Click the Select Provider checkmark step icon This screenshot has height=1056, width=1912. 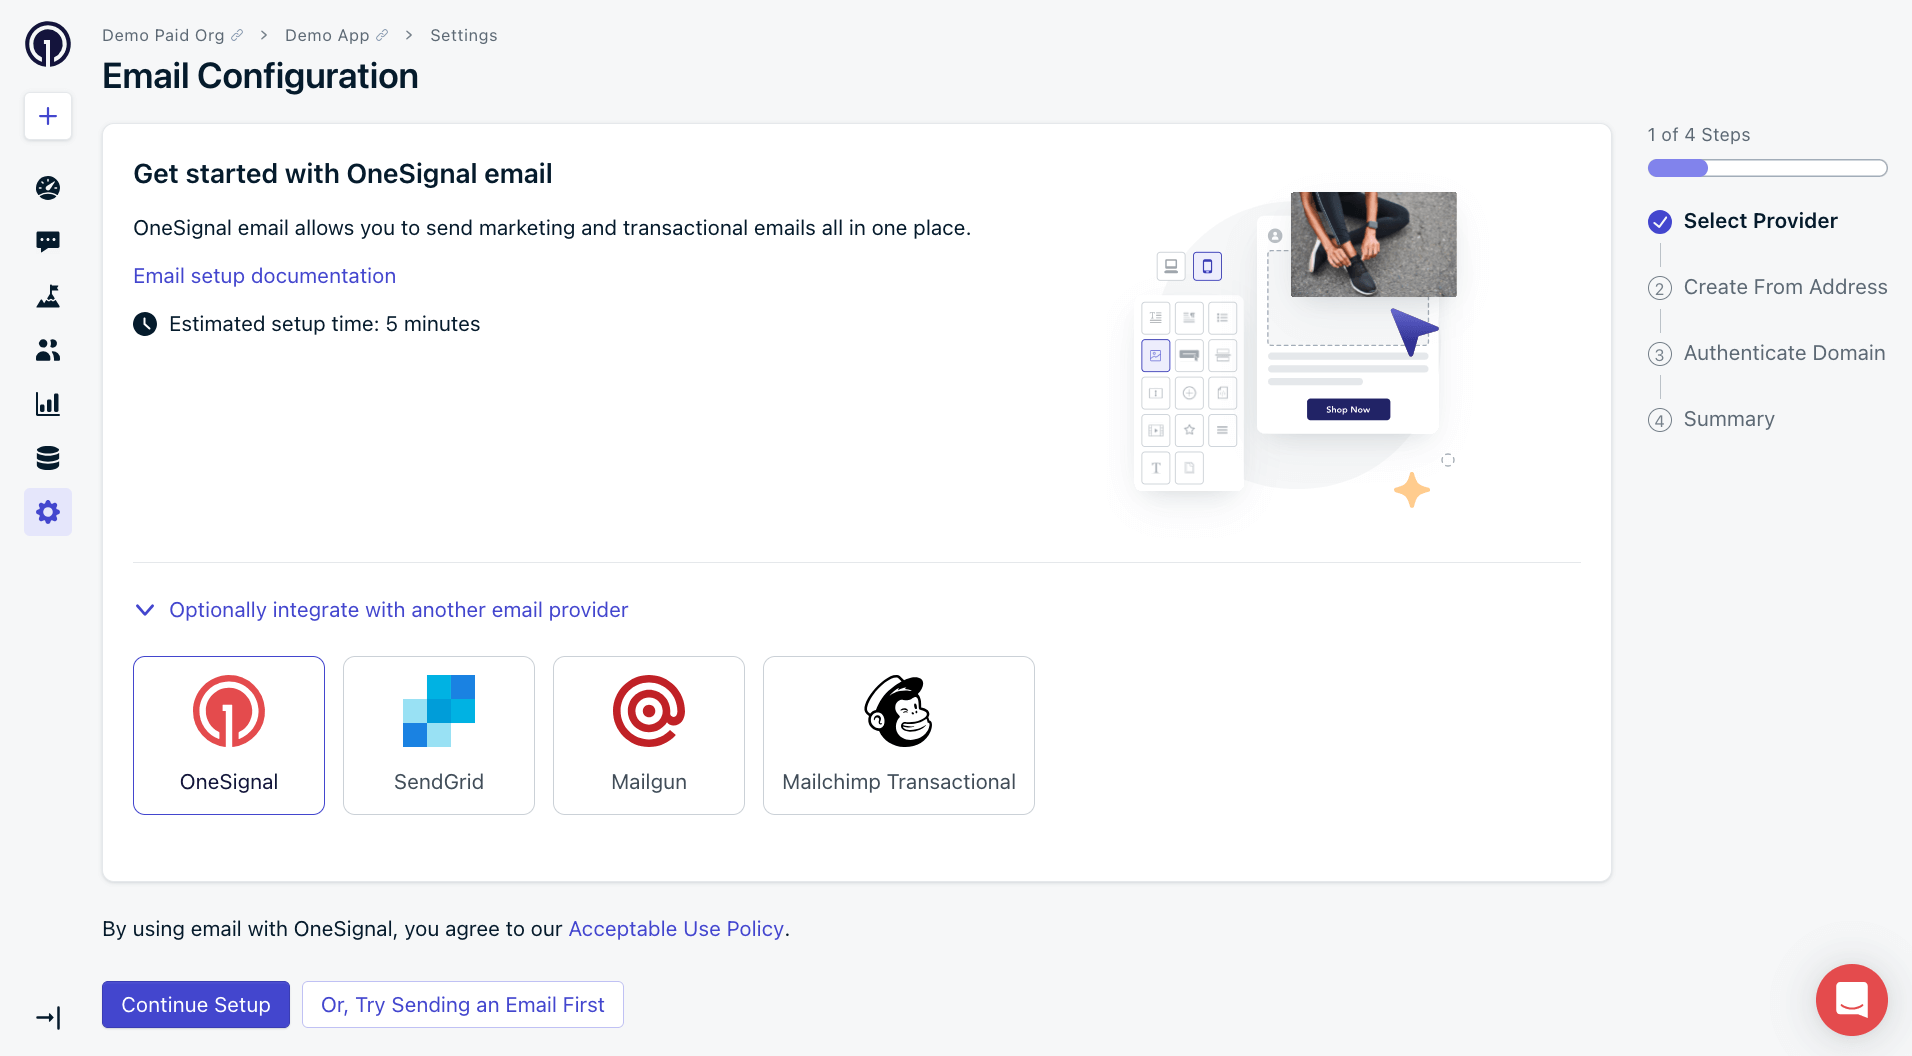click(1660, 222)
